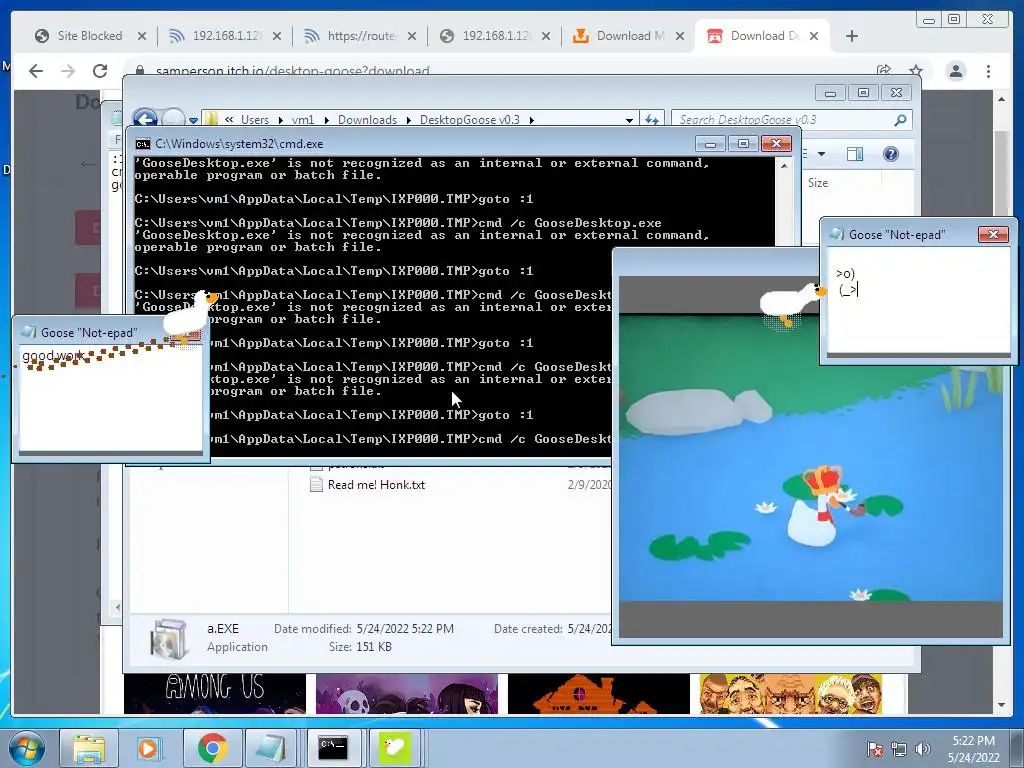Open the share icon in address bar
The width and height of the screenshot is (1024, 768).
tap(884, 71)
